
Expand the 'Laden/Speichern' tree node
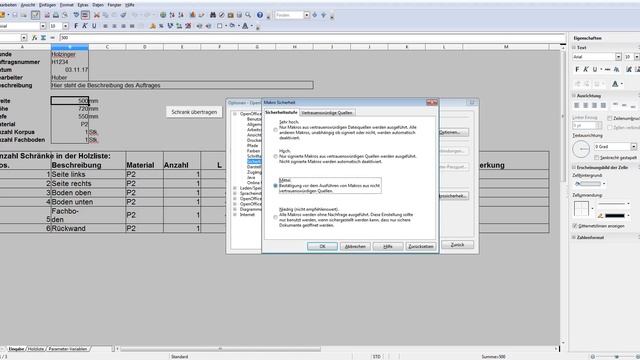tap(235, 188)
